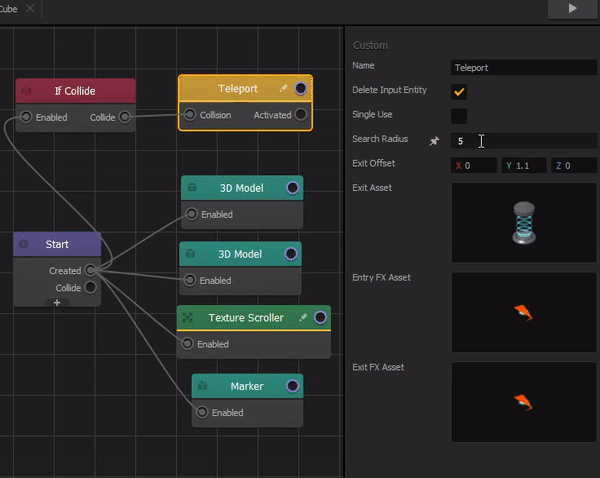
Task: Click the Texture Scroller header circle port
Action: pos(320,317)
